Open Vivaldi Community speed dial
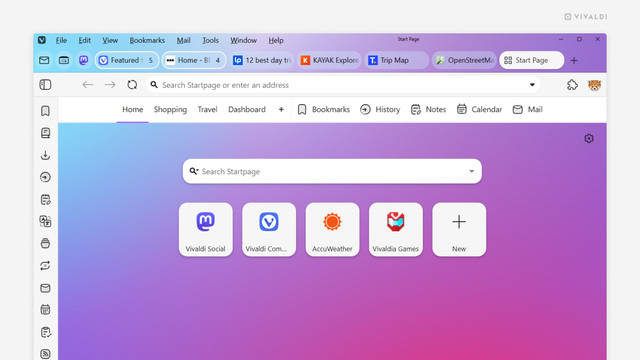This screenshot has width=640, height=360. click(x=269, y=229)
